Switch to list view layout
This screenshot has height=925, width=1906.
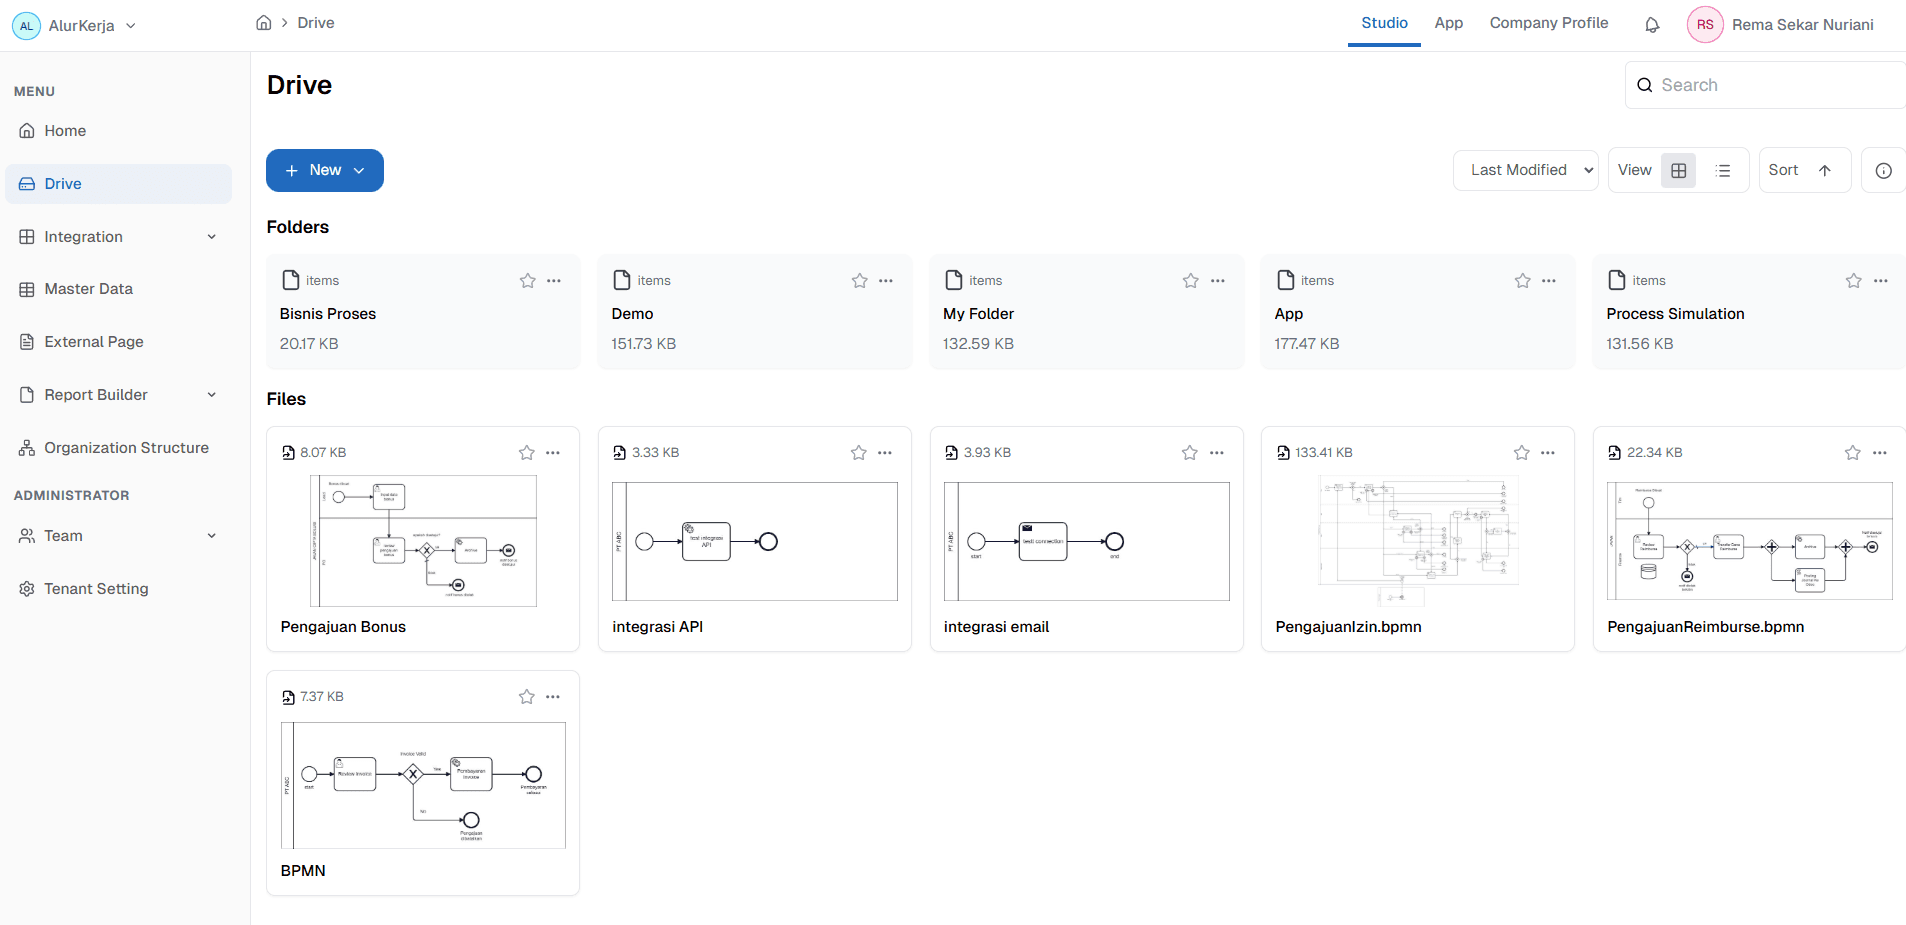click(x=1722, y=171)
